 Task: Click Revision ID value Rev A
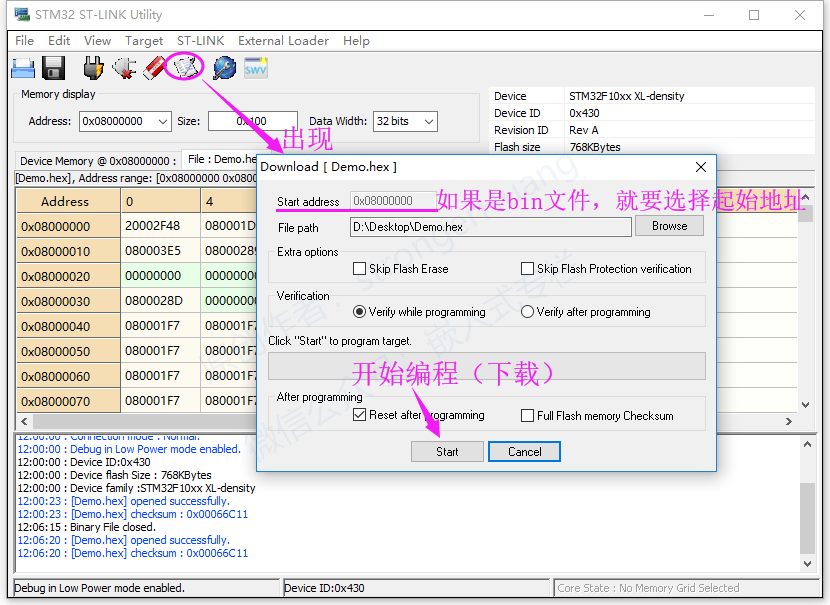coord(583,130)
